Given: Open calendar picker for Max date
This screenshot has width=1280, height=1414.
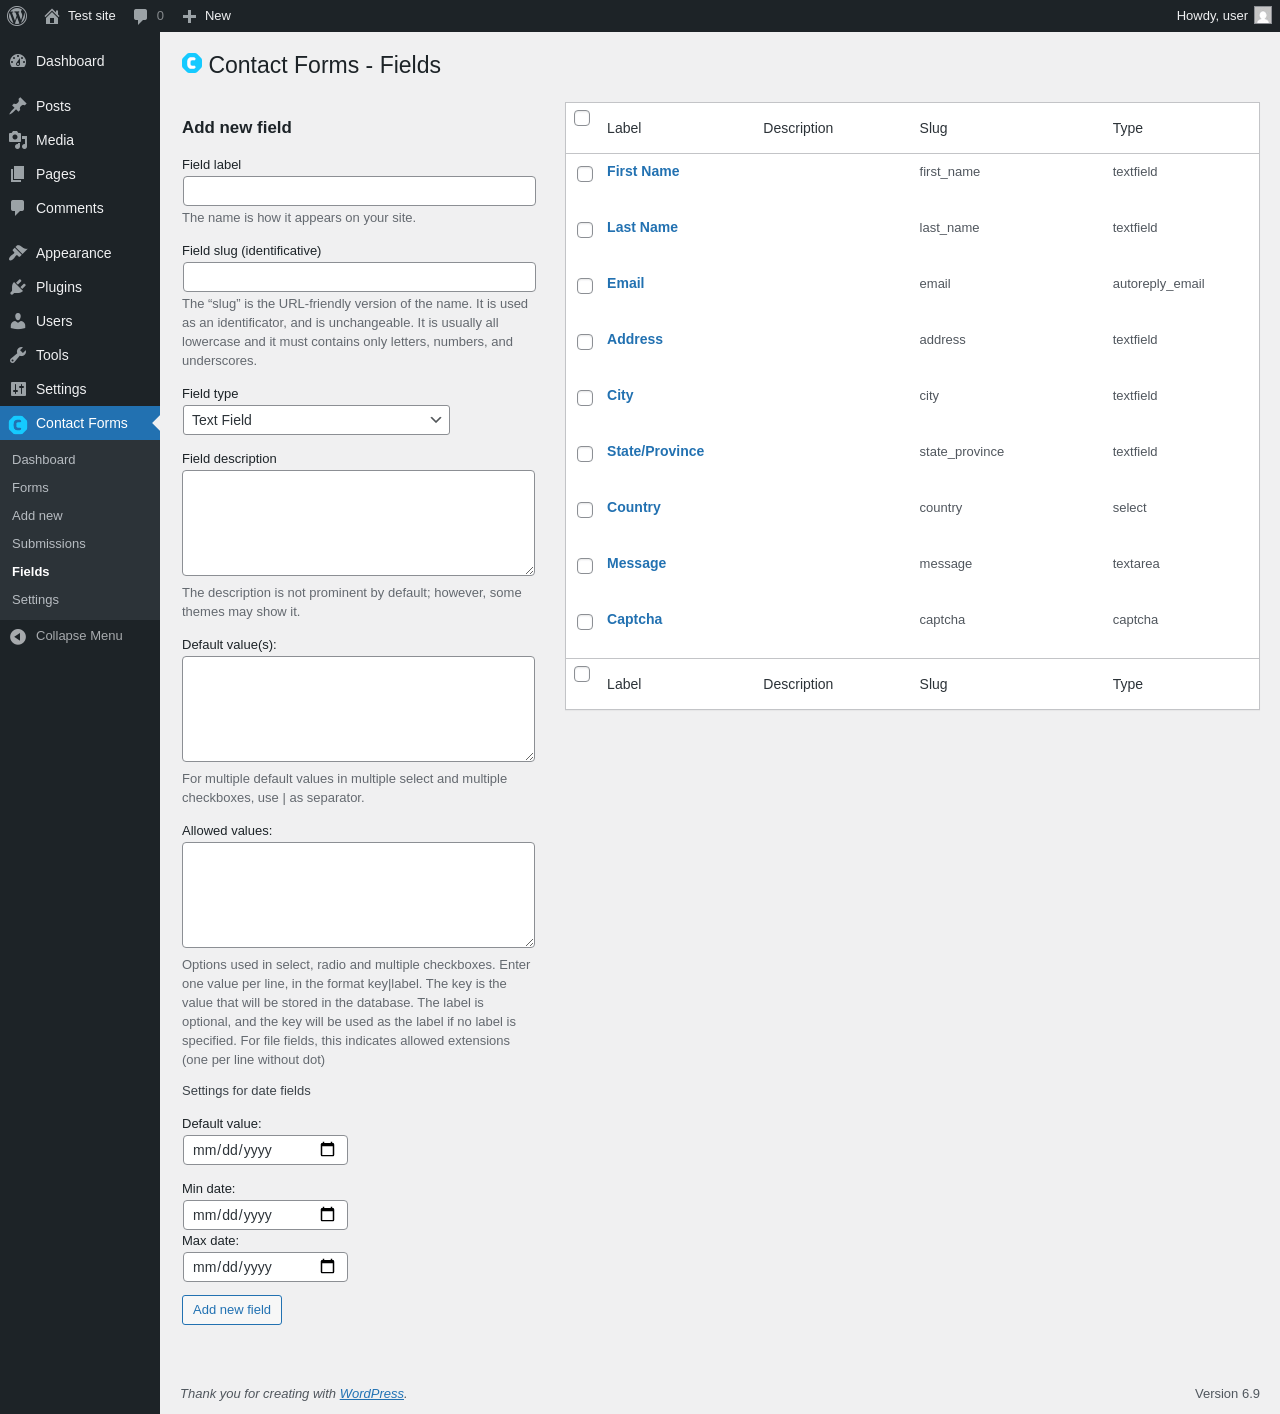Looking at the screenshot, I should [327, 1266].
